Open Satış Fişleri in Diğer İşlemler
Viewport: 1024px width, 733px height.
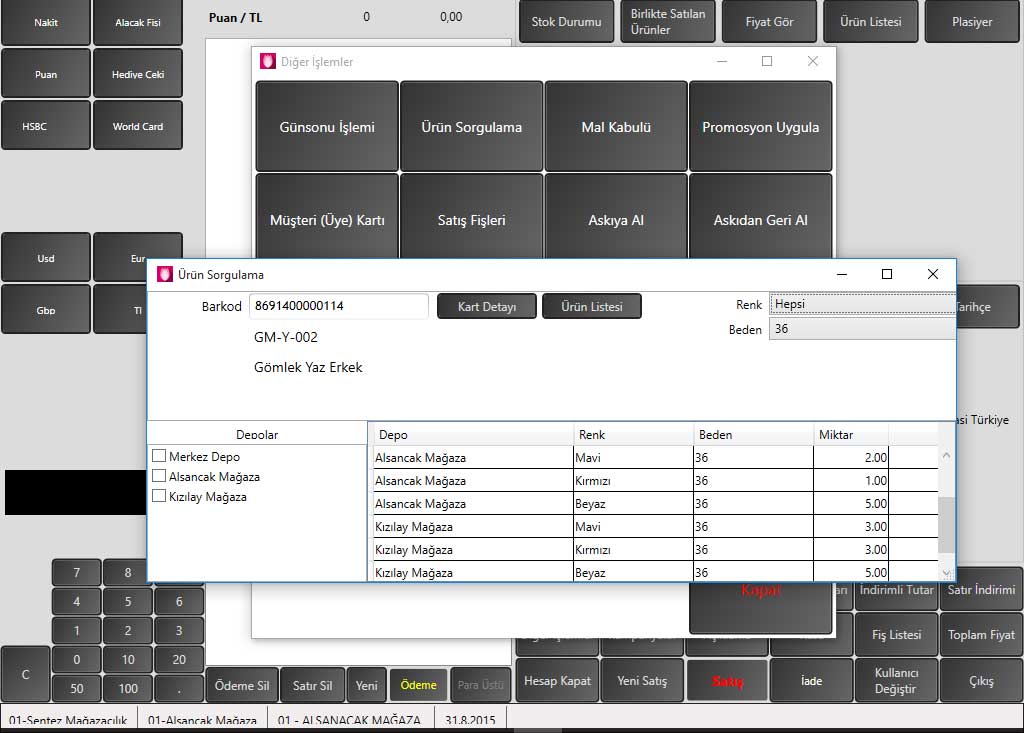coord(472,217)
